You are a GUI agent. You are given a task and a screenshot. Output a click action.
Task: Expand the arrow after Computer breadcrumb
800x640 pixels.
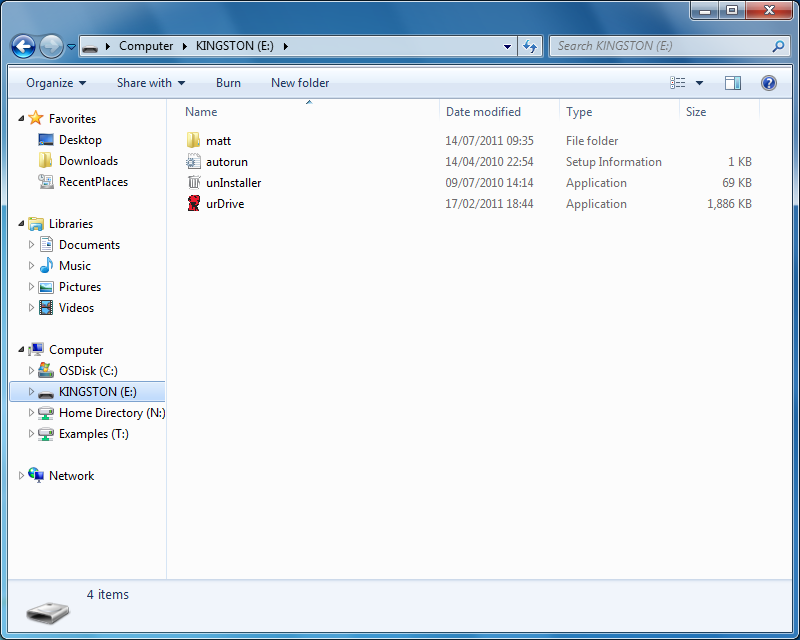click(x=185, y=46)
